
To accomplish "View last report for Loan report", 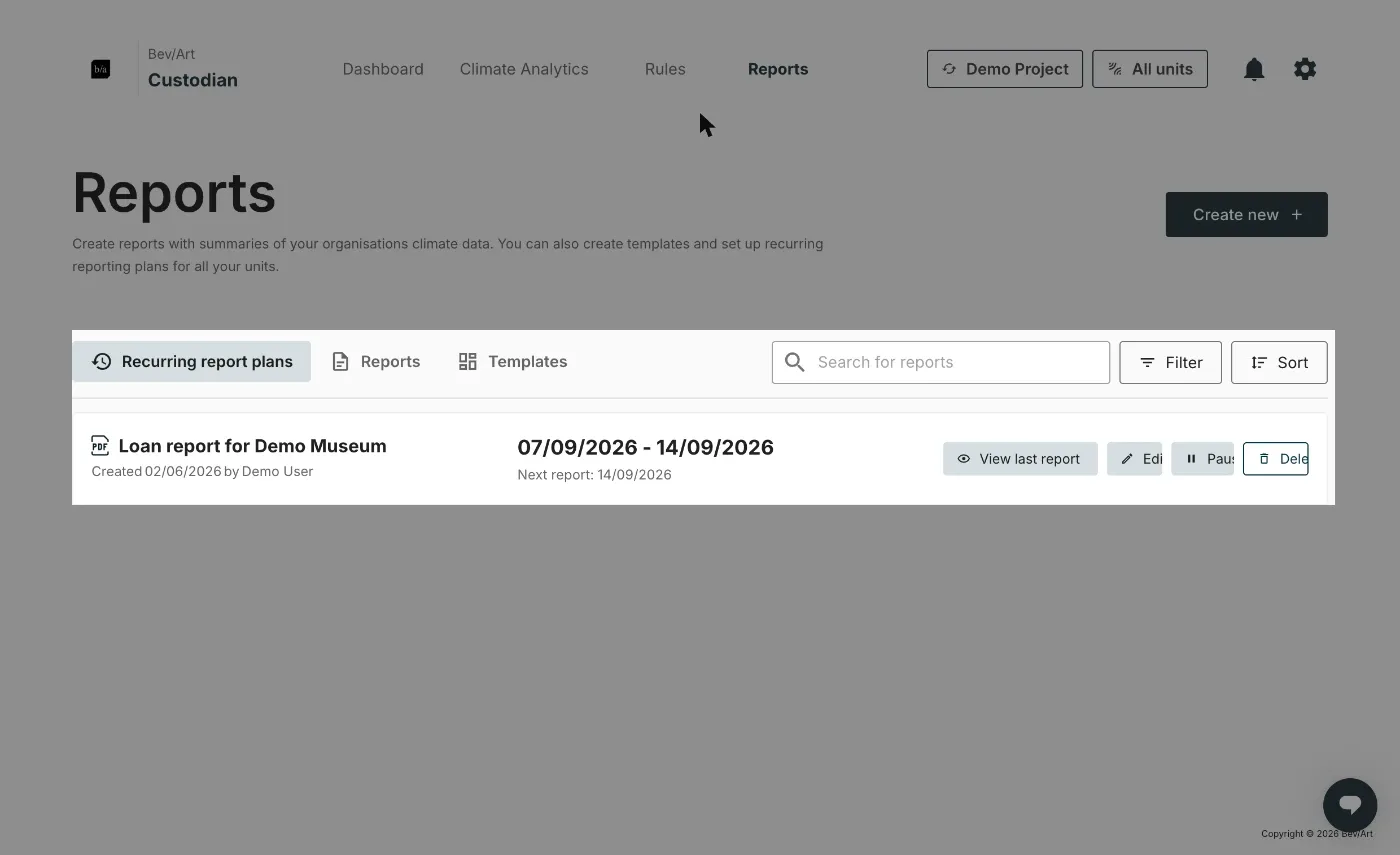I will pos(1020,459).
